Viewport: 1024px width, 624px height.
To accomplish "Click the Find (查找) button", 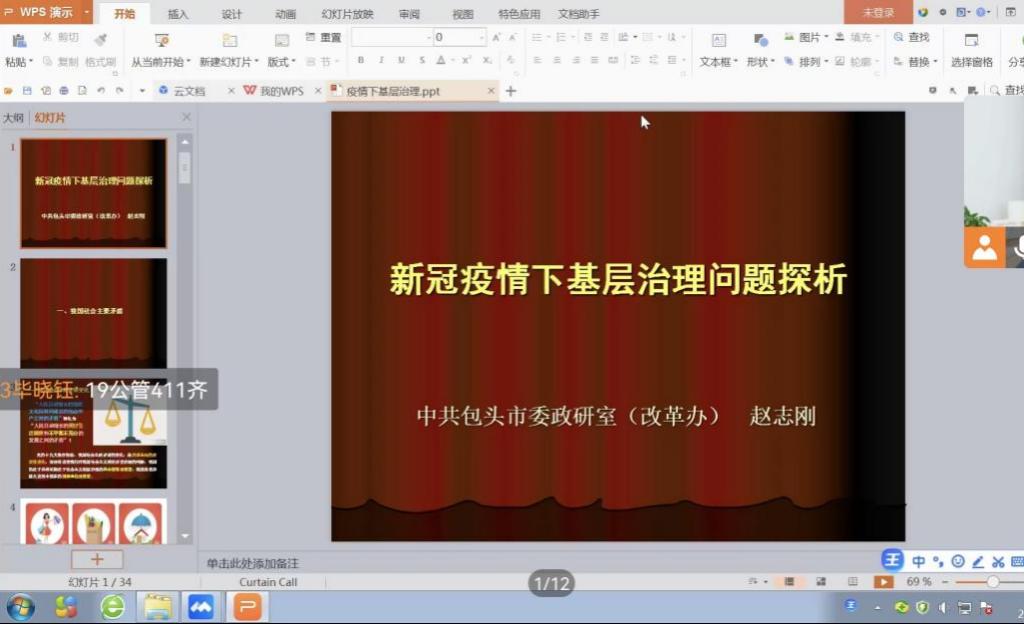I will pyautogui.click(x=911, y=37).
